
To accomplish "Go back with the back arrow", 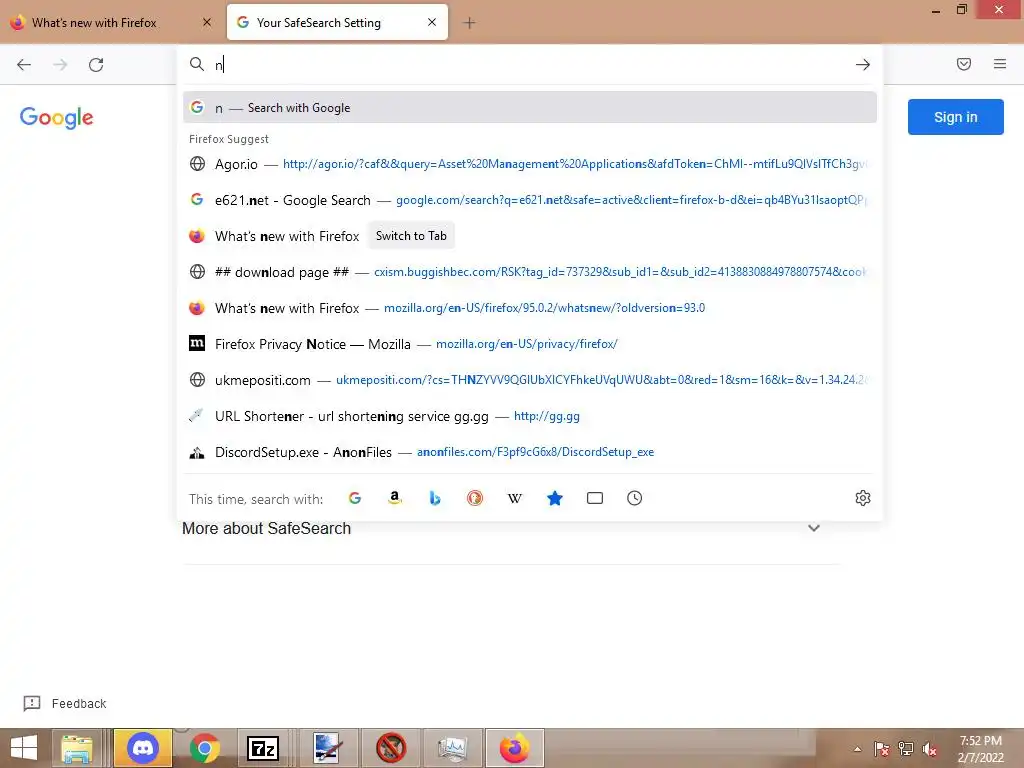I will point(24,65).
